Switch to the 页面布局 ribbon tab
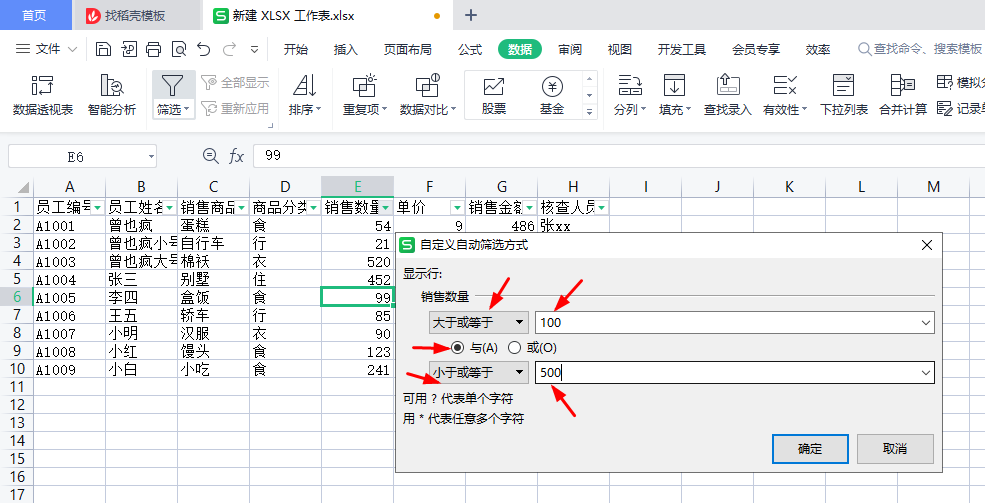 click(x=408, y=50)
